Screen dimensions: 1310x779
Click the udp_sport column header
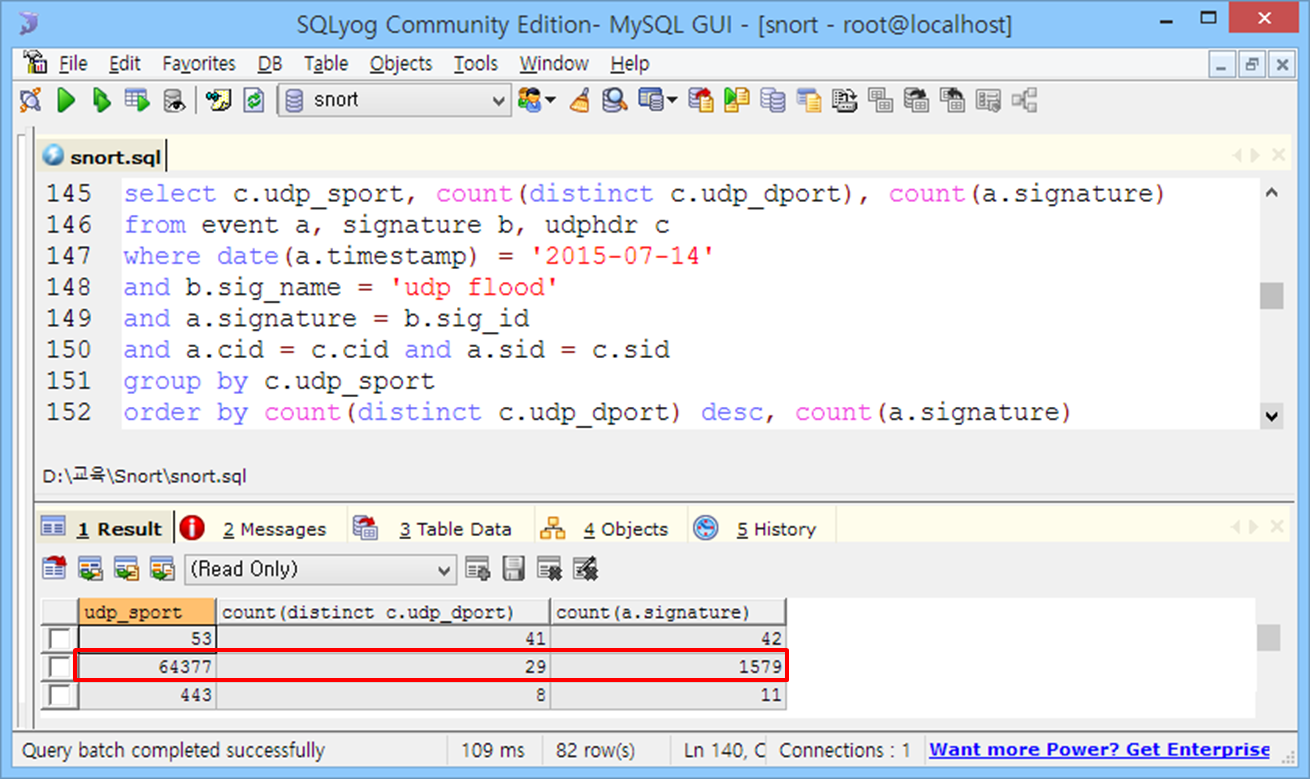coord(147,612)
